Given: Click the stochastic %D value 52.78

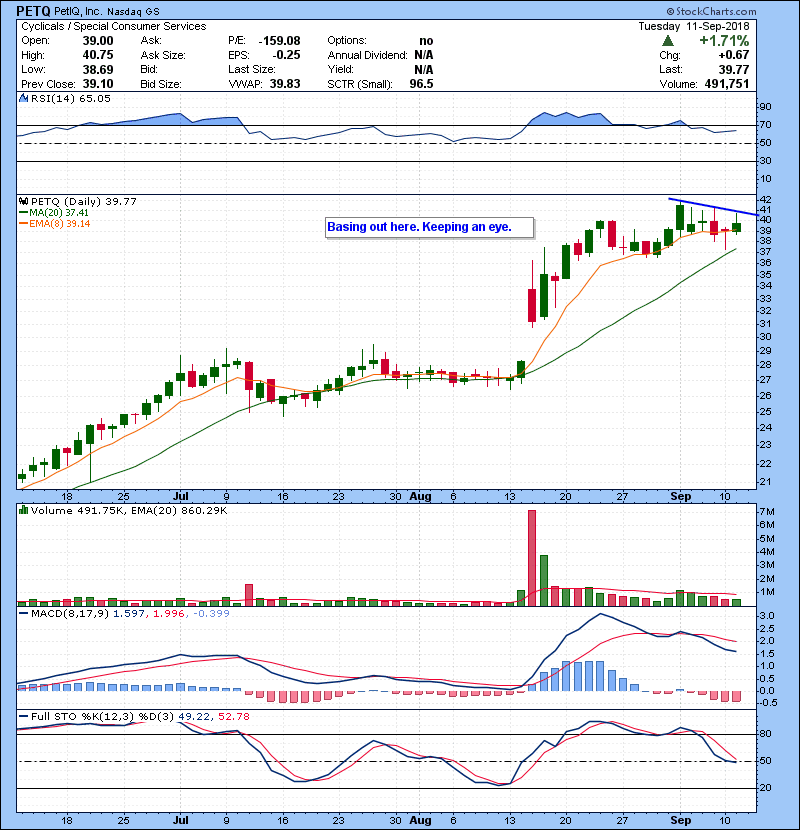Looking at the screenshot, I should point(233,717).
